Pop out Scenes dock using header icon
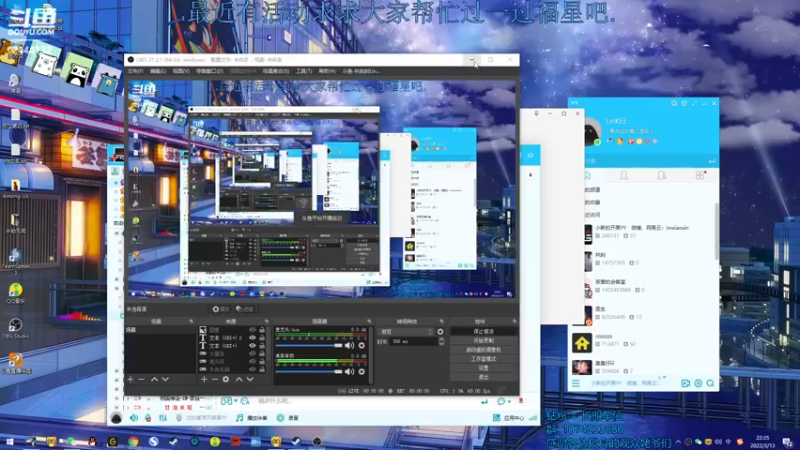This screenshot has width=800, height=450. point(191,321)
